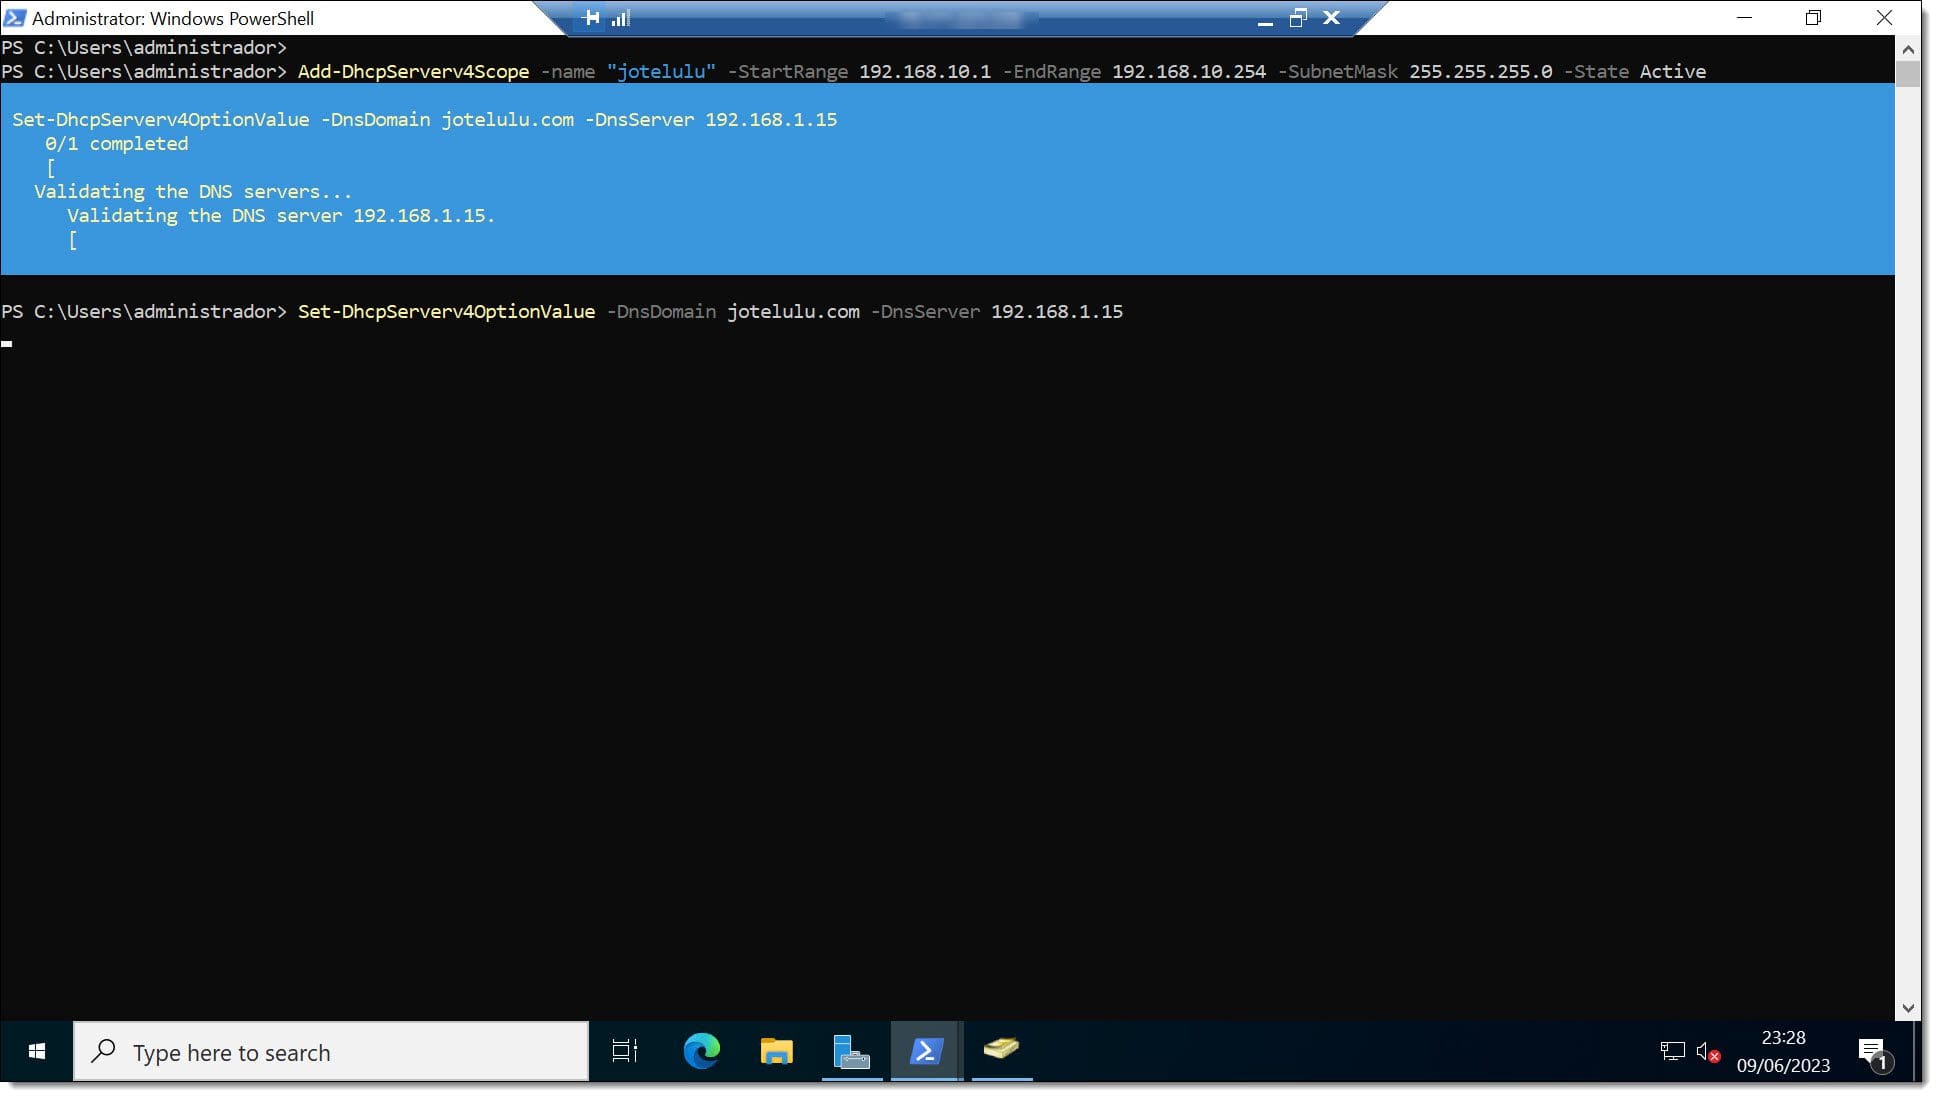Viewport: 1937px width, 1097px height.
Task: Click the PowerShell icon in the title bar
Action: (15, 18)
